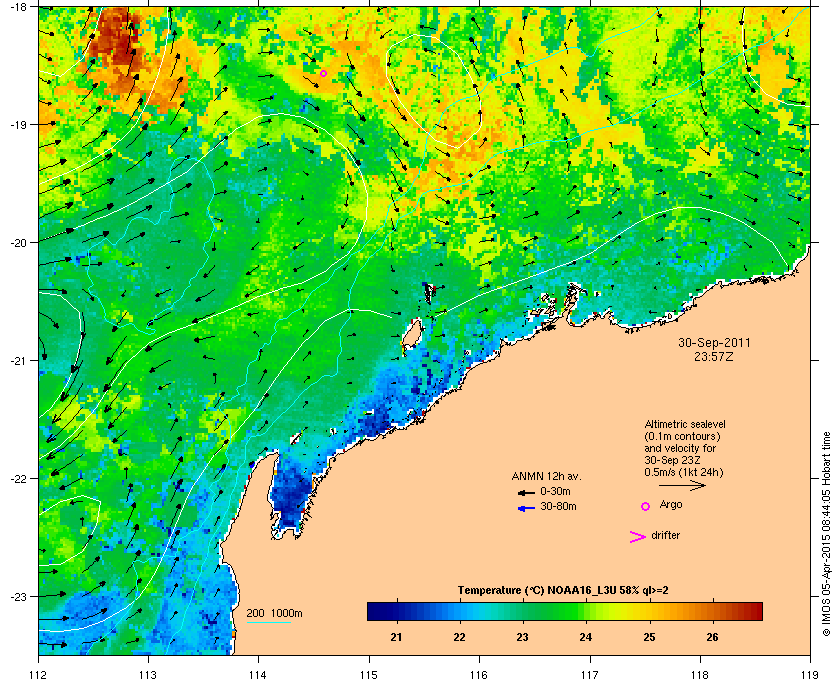Click the colorbar tick label '26'
This screenshot has height=680, width=840.
pyautogui.click(x=712, y=637)
